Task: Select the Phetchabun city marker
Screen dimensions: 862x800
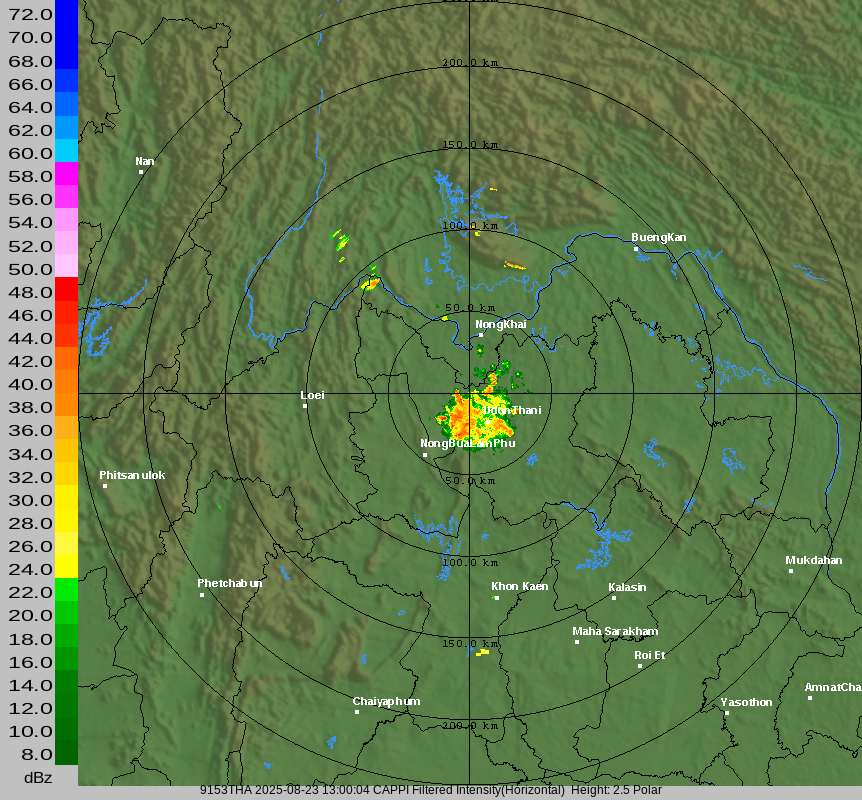Action: point(202,595)
